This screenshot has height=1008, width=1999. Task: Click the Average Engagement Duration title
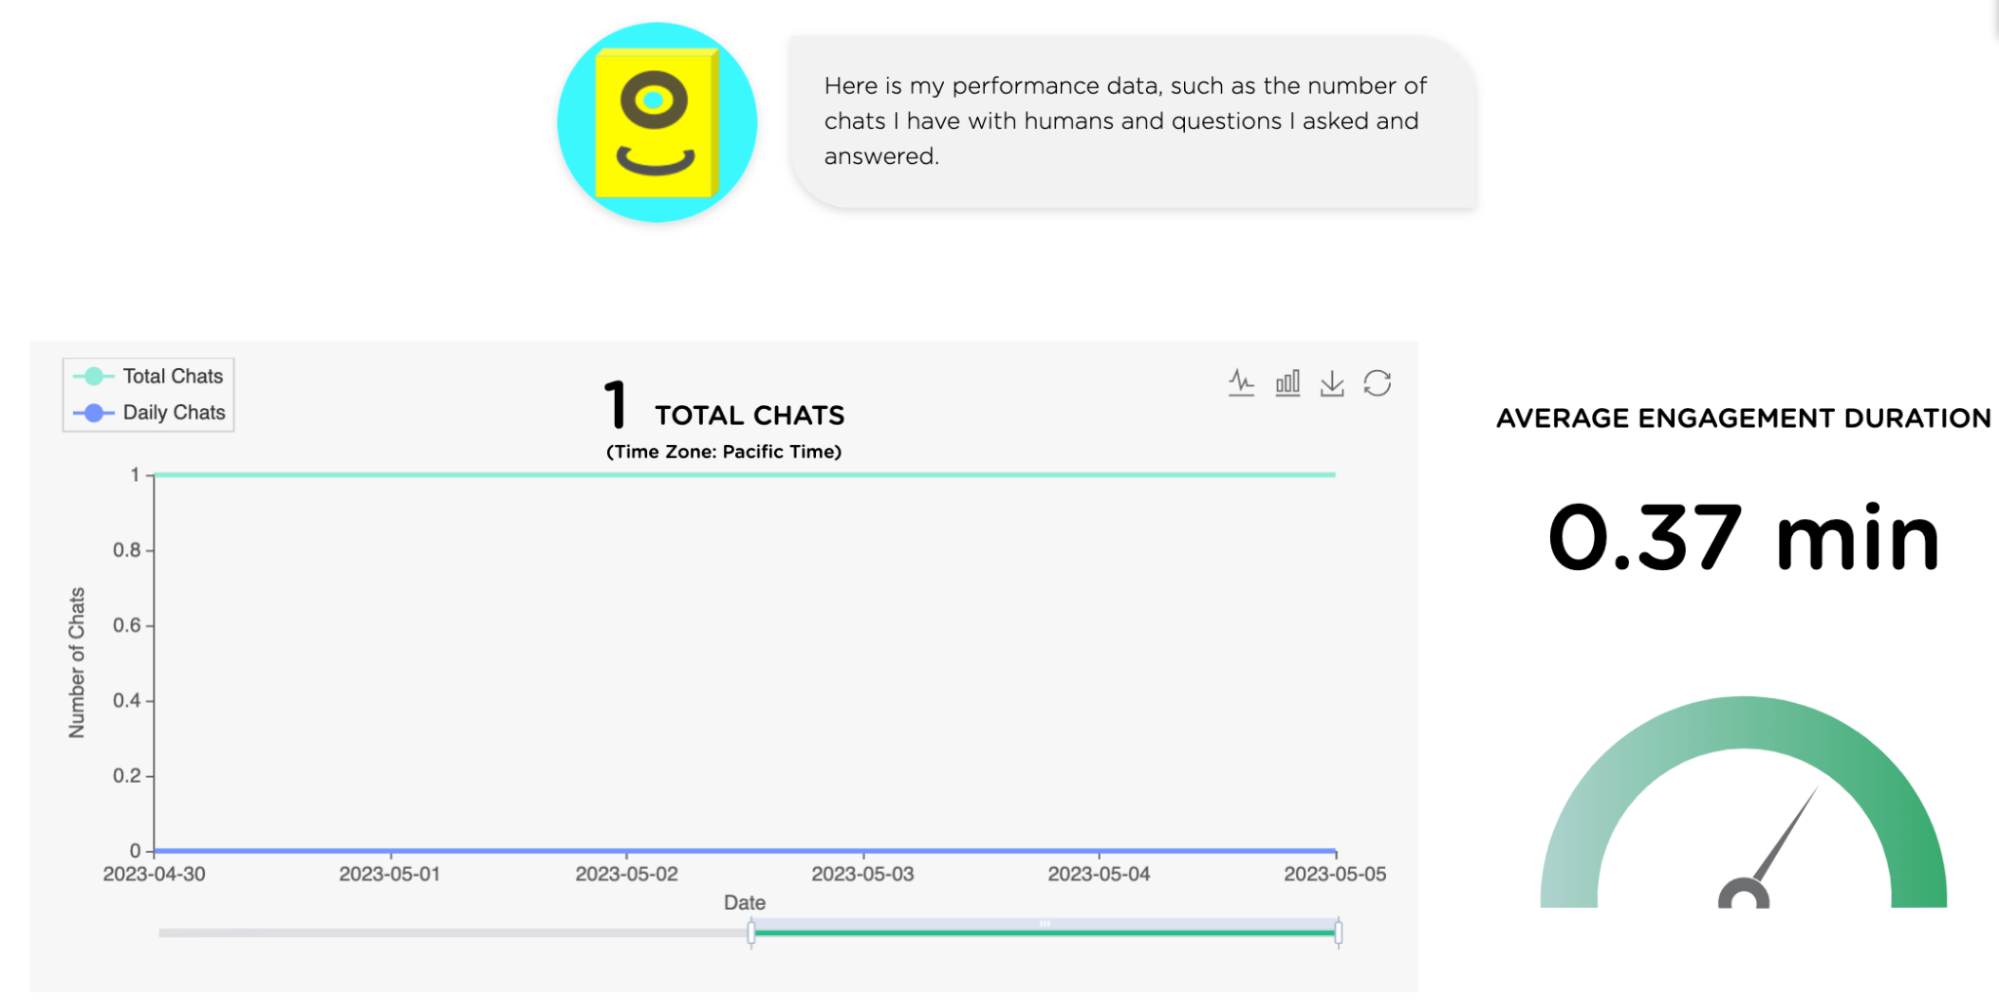1743,418
